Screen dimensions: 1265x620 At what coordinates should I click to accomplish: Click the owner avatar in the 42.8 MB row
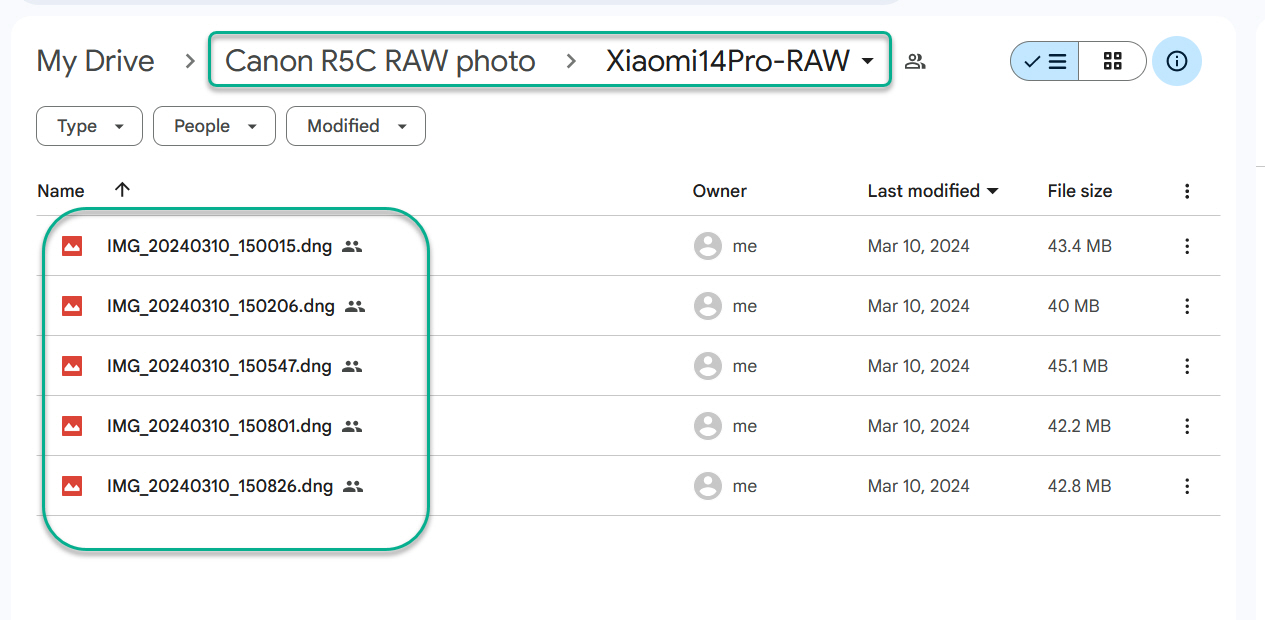[x=708, y=486]
